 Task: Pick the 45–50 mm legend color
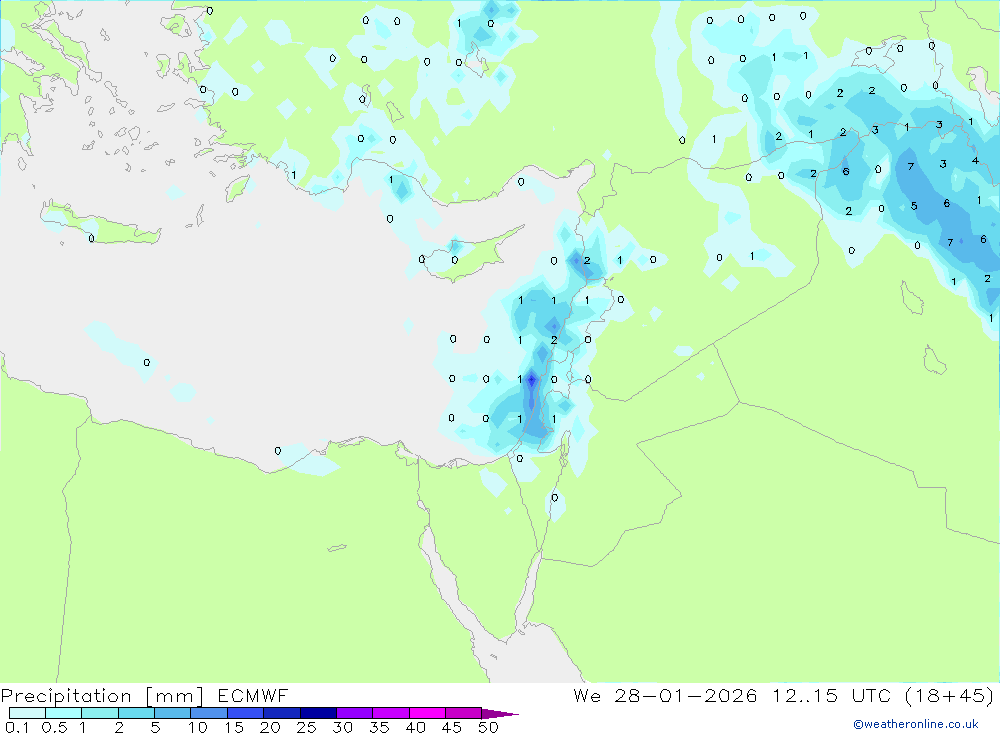pos(463,713)
